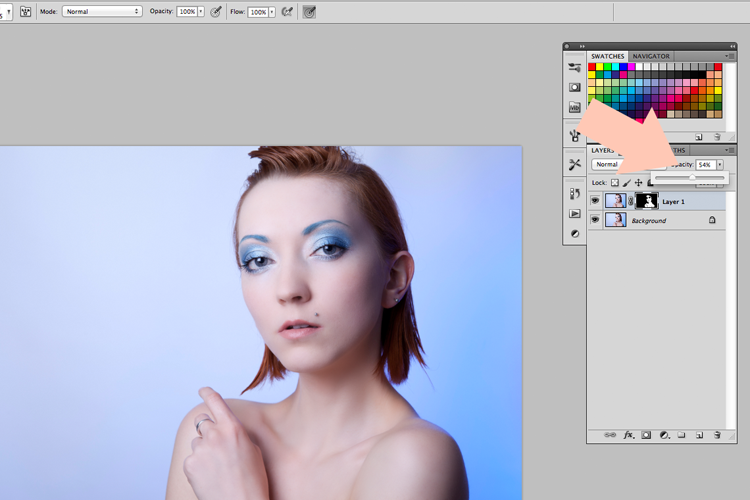Create a new layer group folder
750x500 pixels.
tap(682, 435)
